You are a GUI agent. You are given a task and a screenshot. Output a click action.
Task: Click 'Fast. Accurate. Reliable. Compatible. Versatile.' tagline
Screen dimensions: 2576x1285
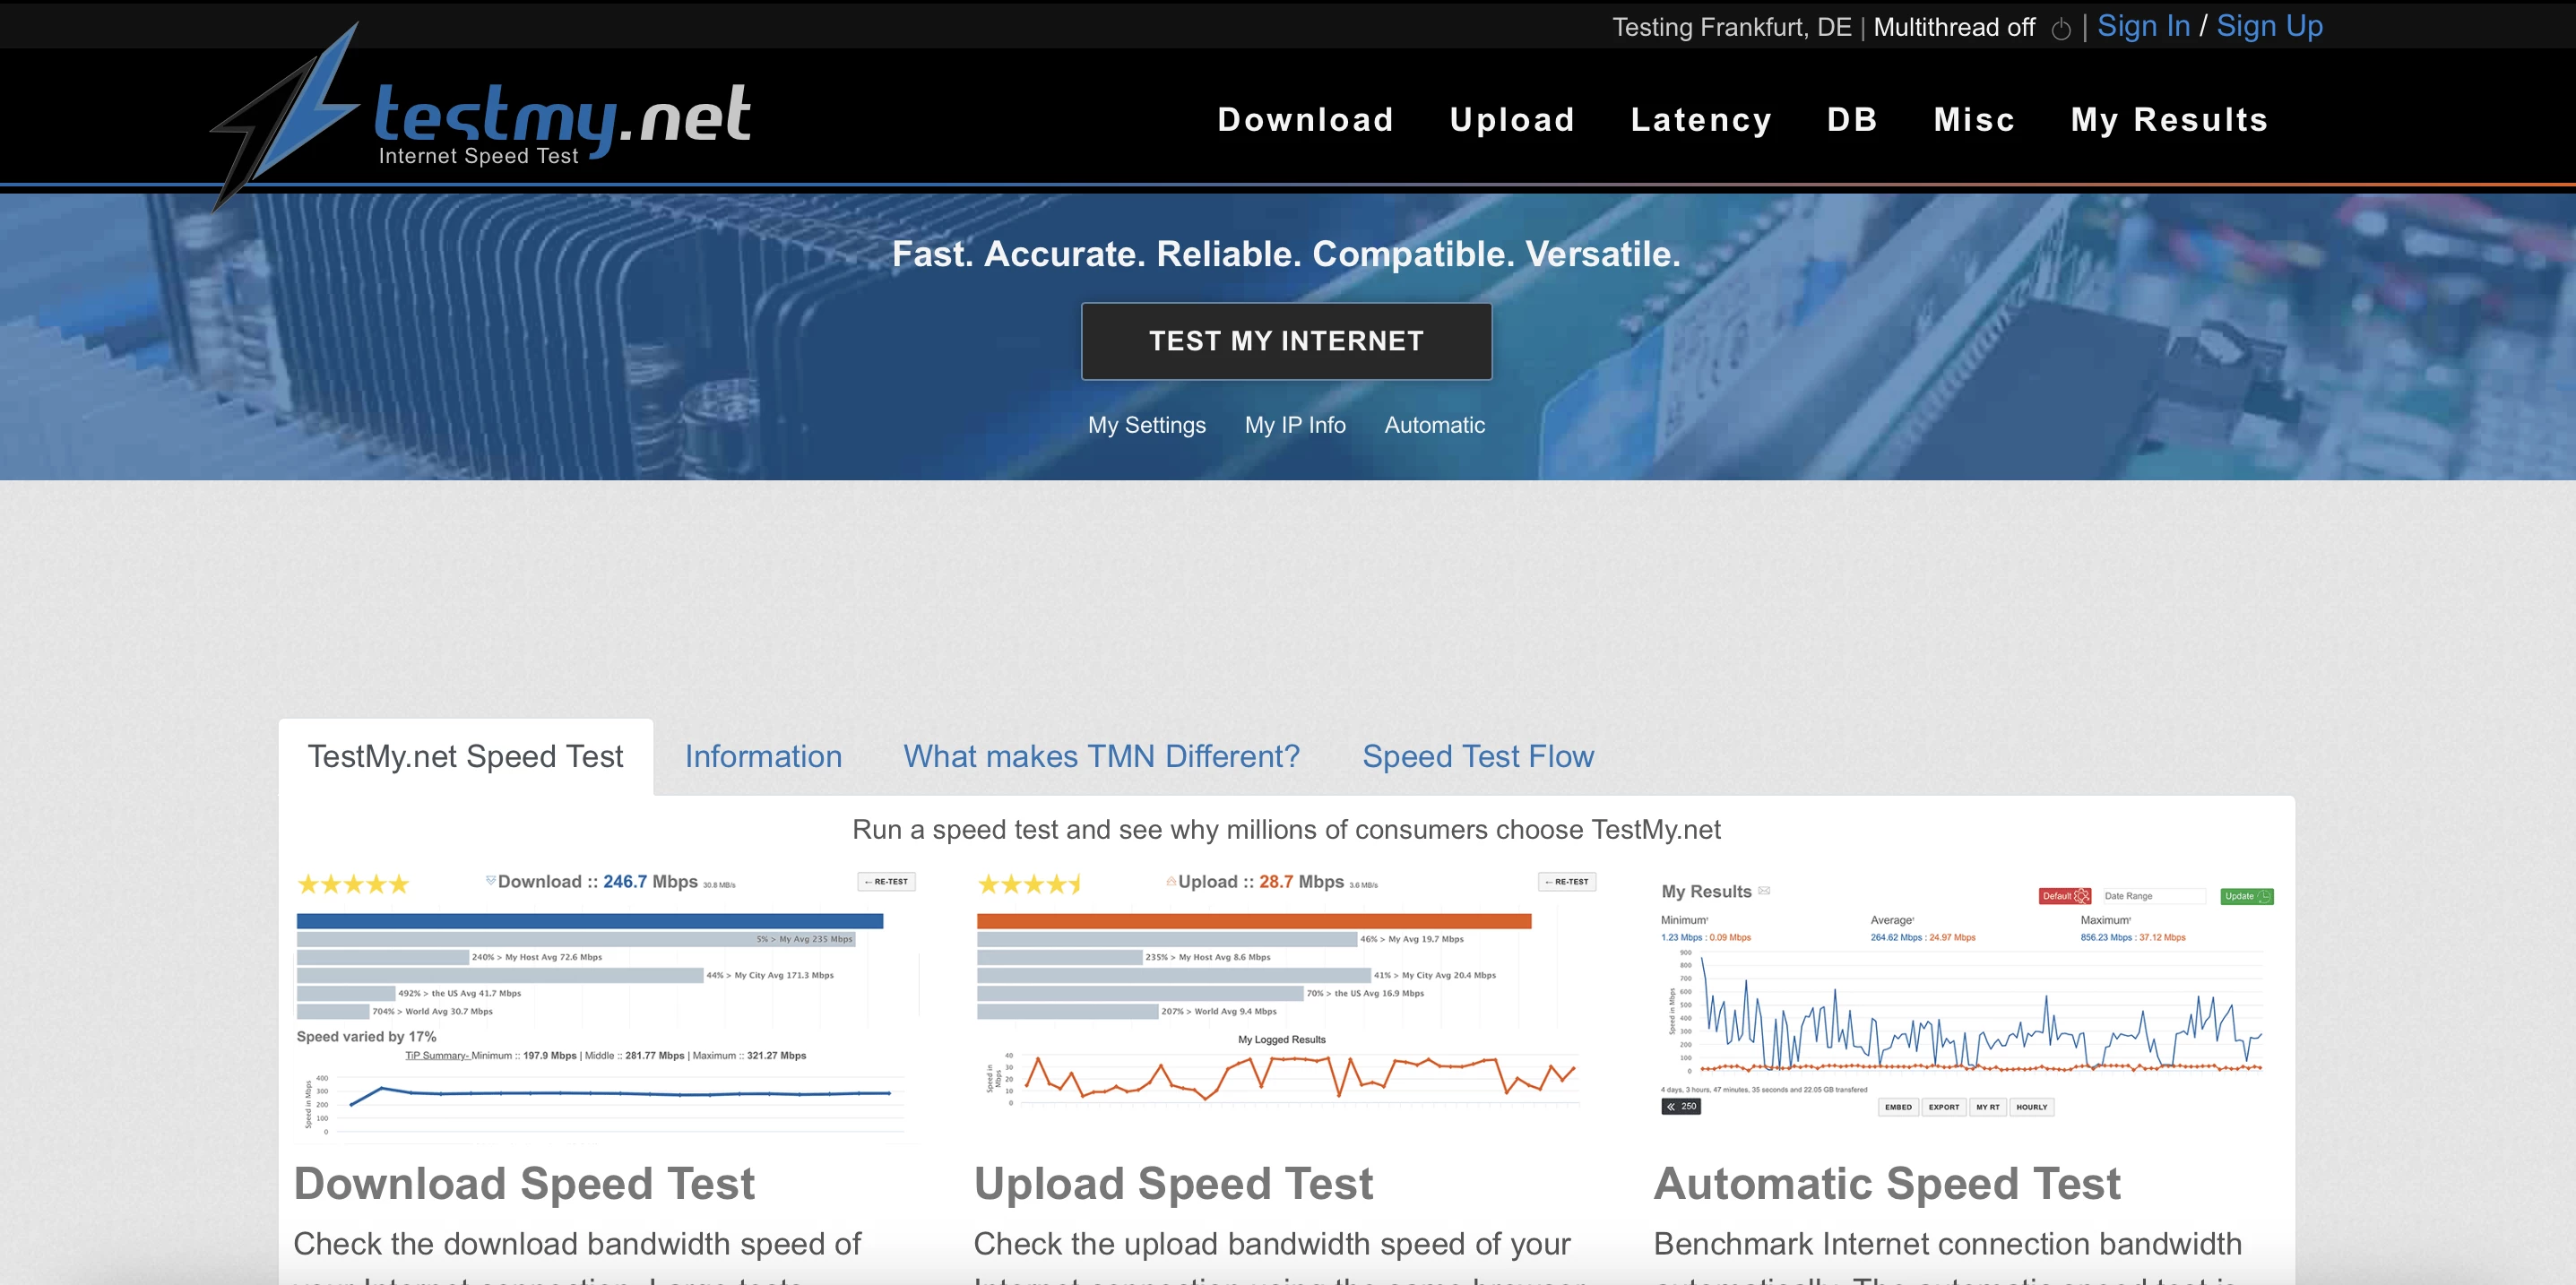(x=1286, y=254)
